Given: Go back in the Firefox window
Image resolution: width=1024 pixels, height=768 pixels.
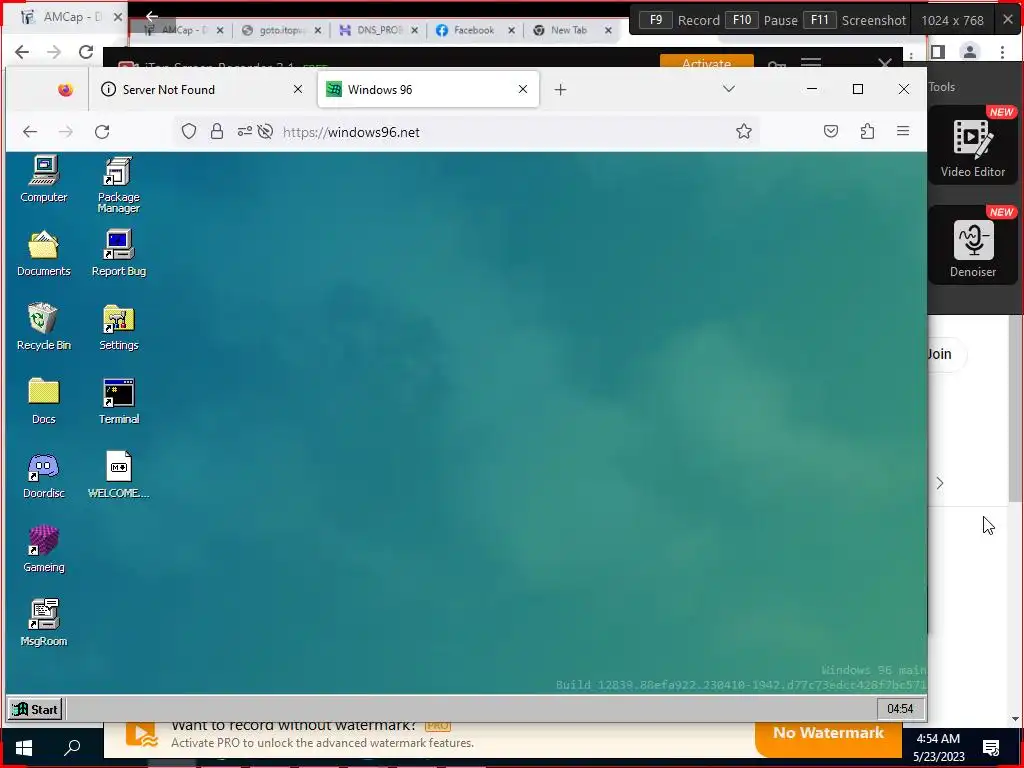Looking at the screenshot, I should [30, 132].
